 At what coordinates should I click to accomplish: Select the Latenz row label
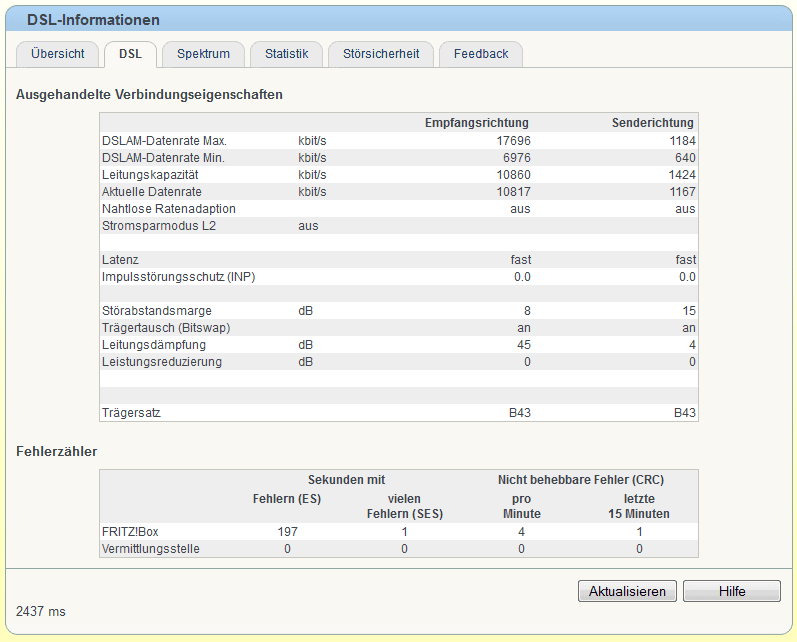tap(120, 260)
